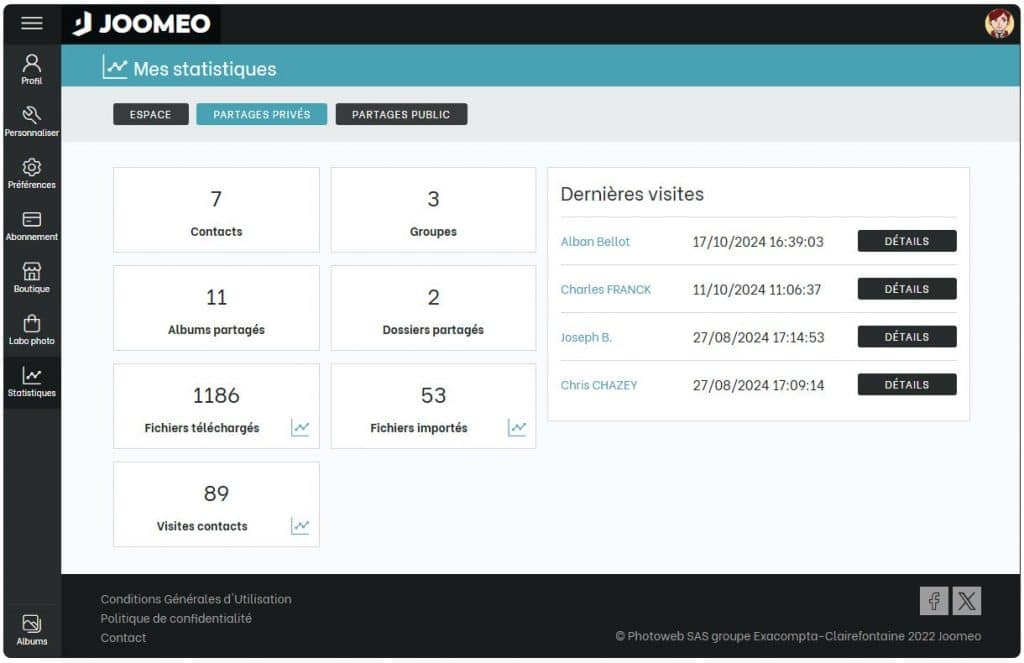Open the user avatar in top right

(x=999, y=24)
